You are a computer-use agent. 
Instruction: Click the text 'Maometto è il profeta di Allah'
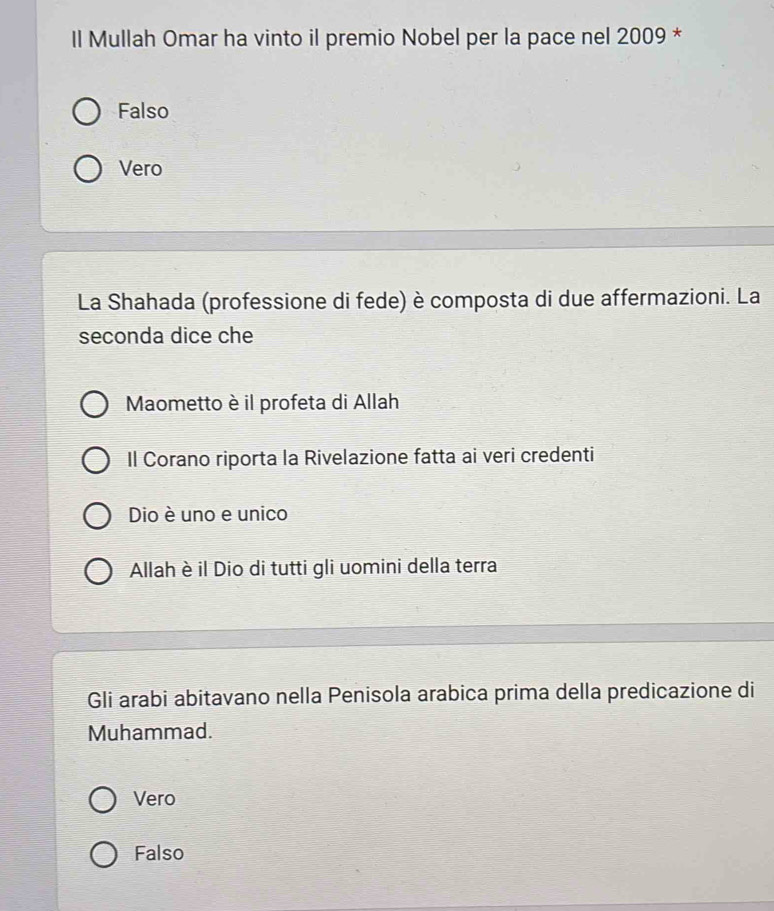(263, 402)
